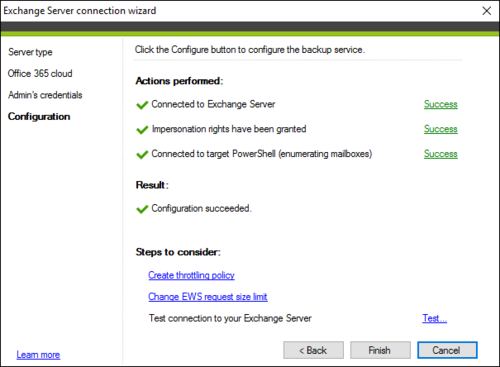Screen dimensions: 500x367
Task: Select the Admin's credentials step
Action: 45,95
